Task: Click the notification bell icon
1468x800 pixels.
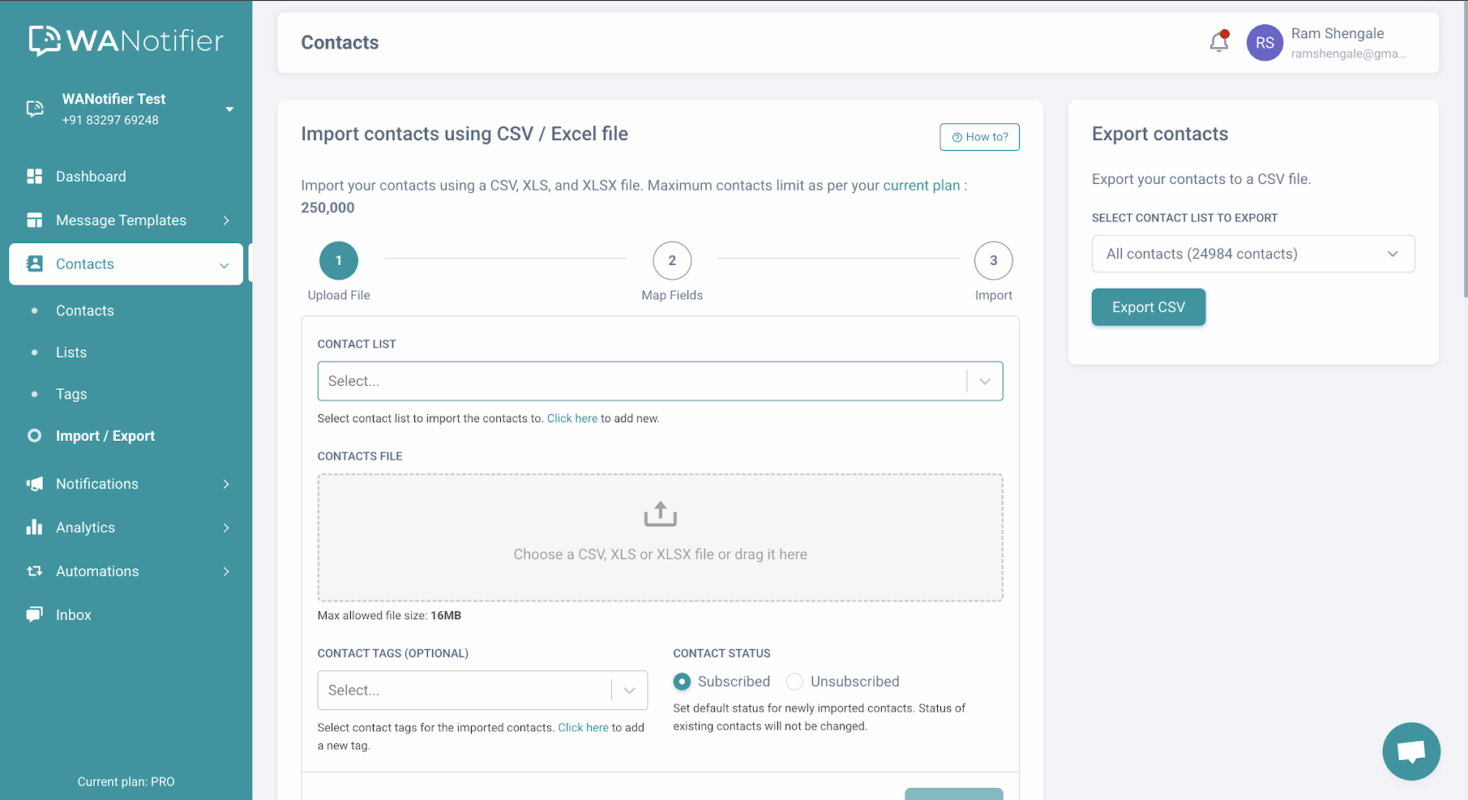Action: tap(1218, 42)
